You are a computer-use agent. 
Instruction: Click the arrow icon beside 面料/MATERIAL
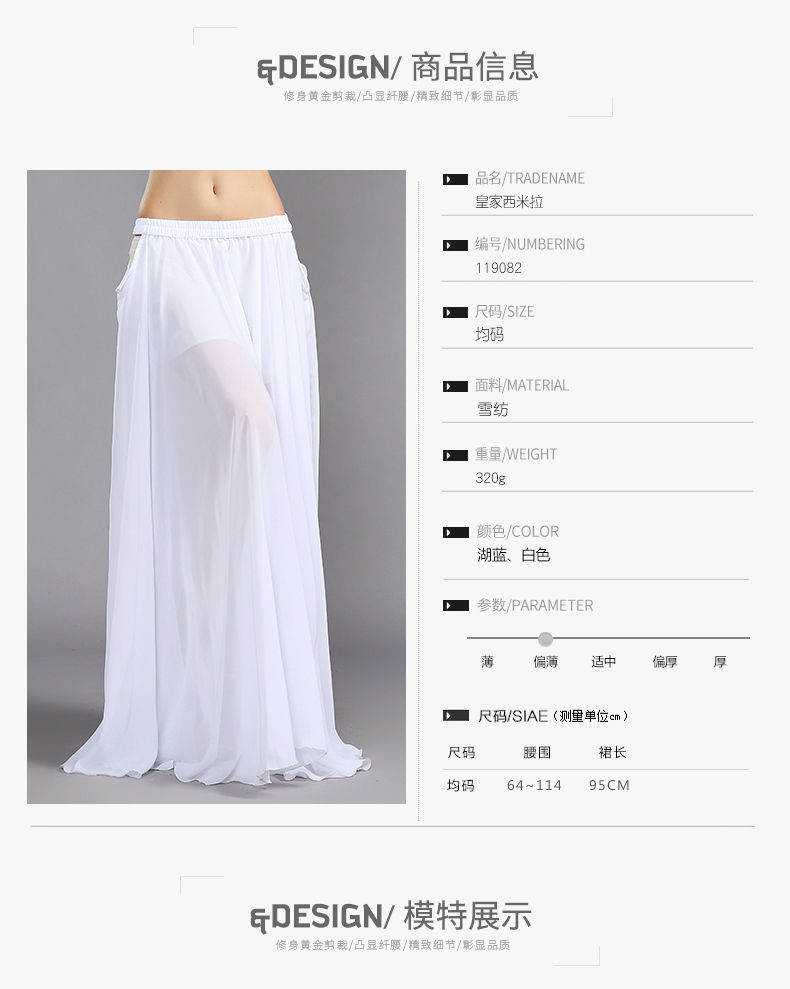455,386
